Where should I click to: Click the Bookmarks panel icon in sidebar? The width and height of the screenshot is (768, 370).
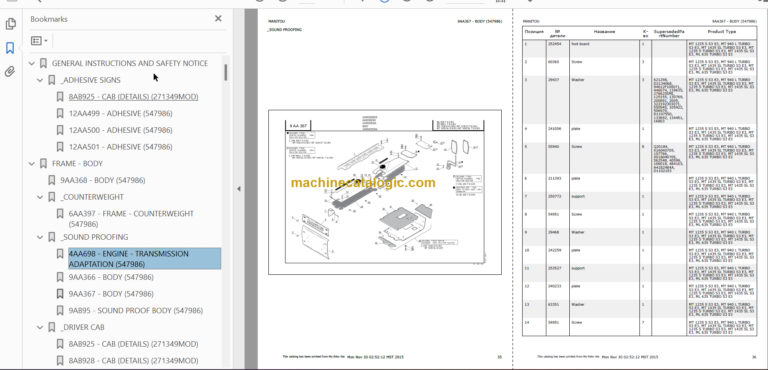coord(10,48)
